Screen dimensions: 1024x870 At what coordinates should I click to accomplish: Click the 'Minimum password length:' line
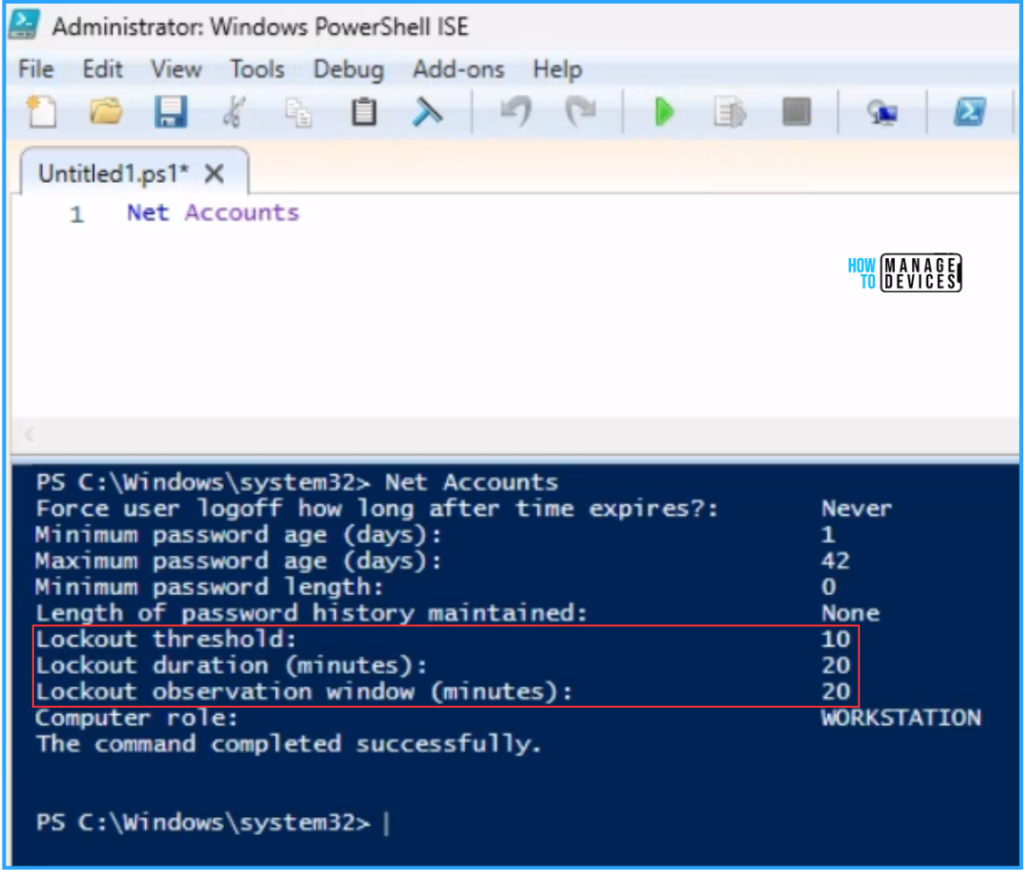click(209, 587)
